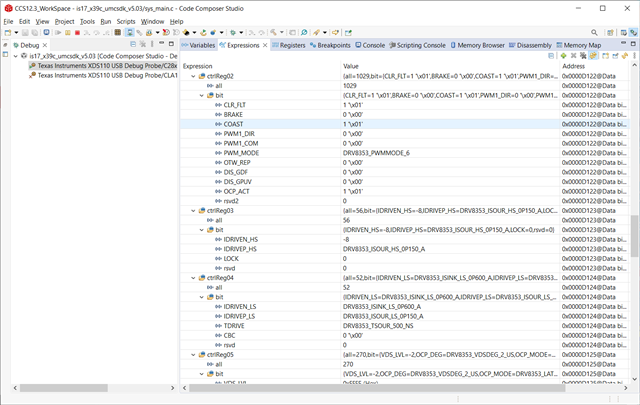The width and height of the screenshot is (640, 405).
Task: Switch to the Registers tab
Action: (x=289, y=45)
